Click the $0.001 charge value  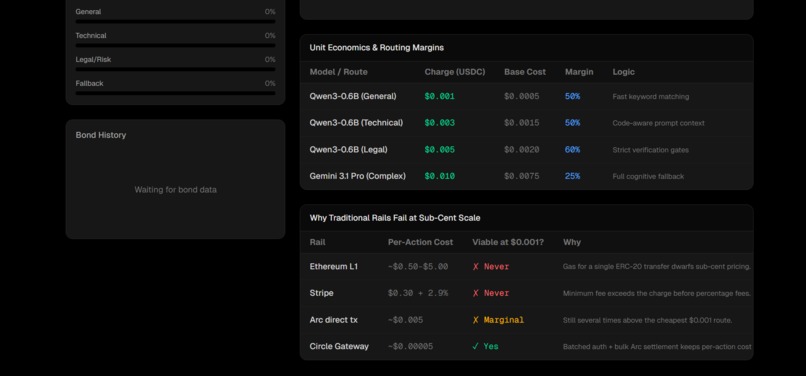(439, 96)
